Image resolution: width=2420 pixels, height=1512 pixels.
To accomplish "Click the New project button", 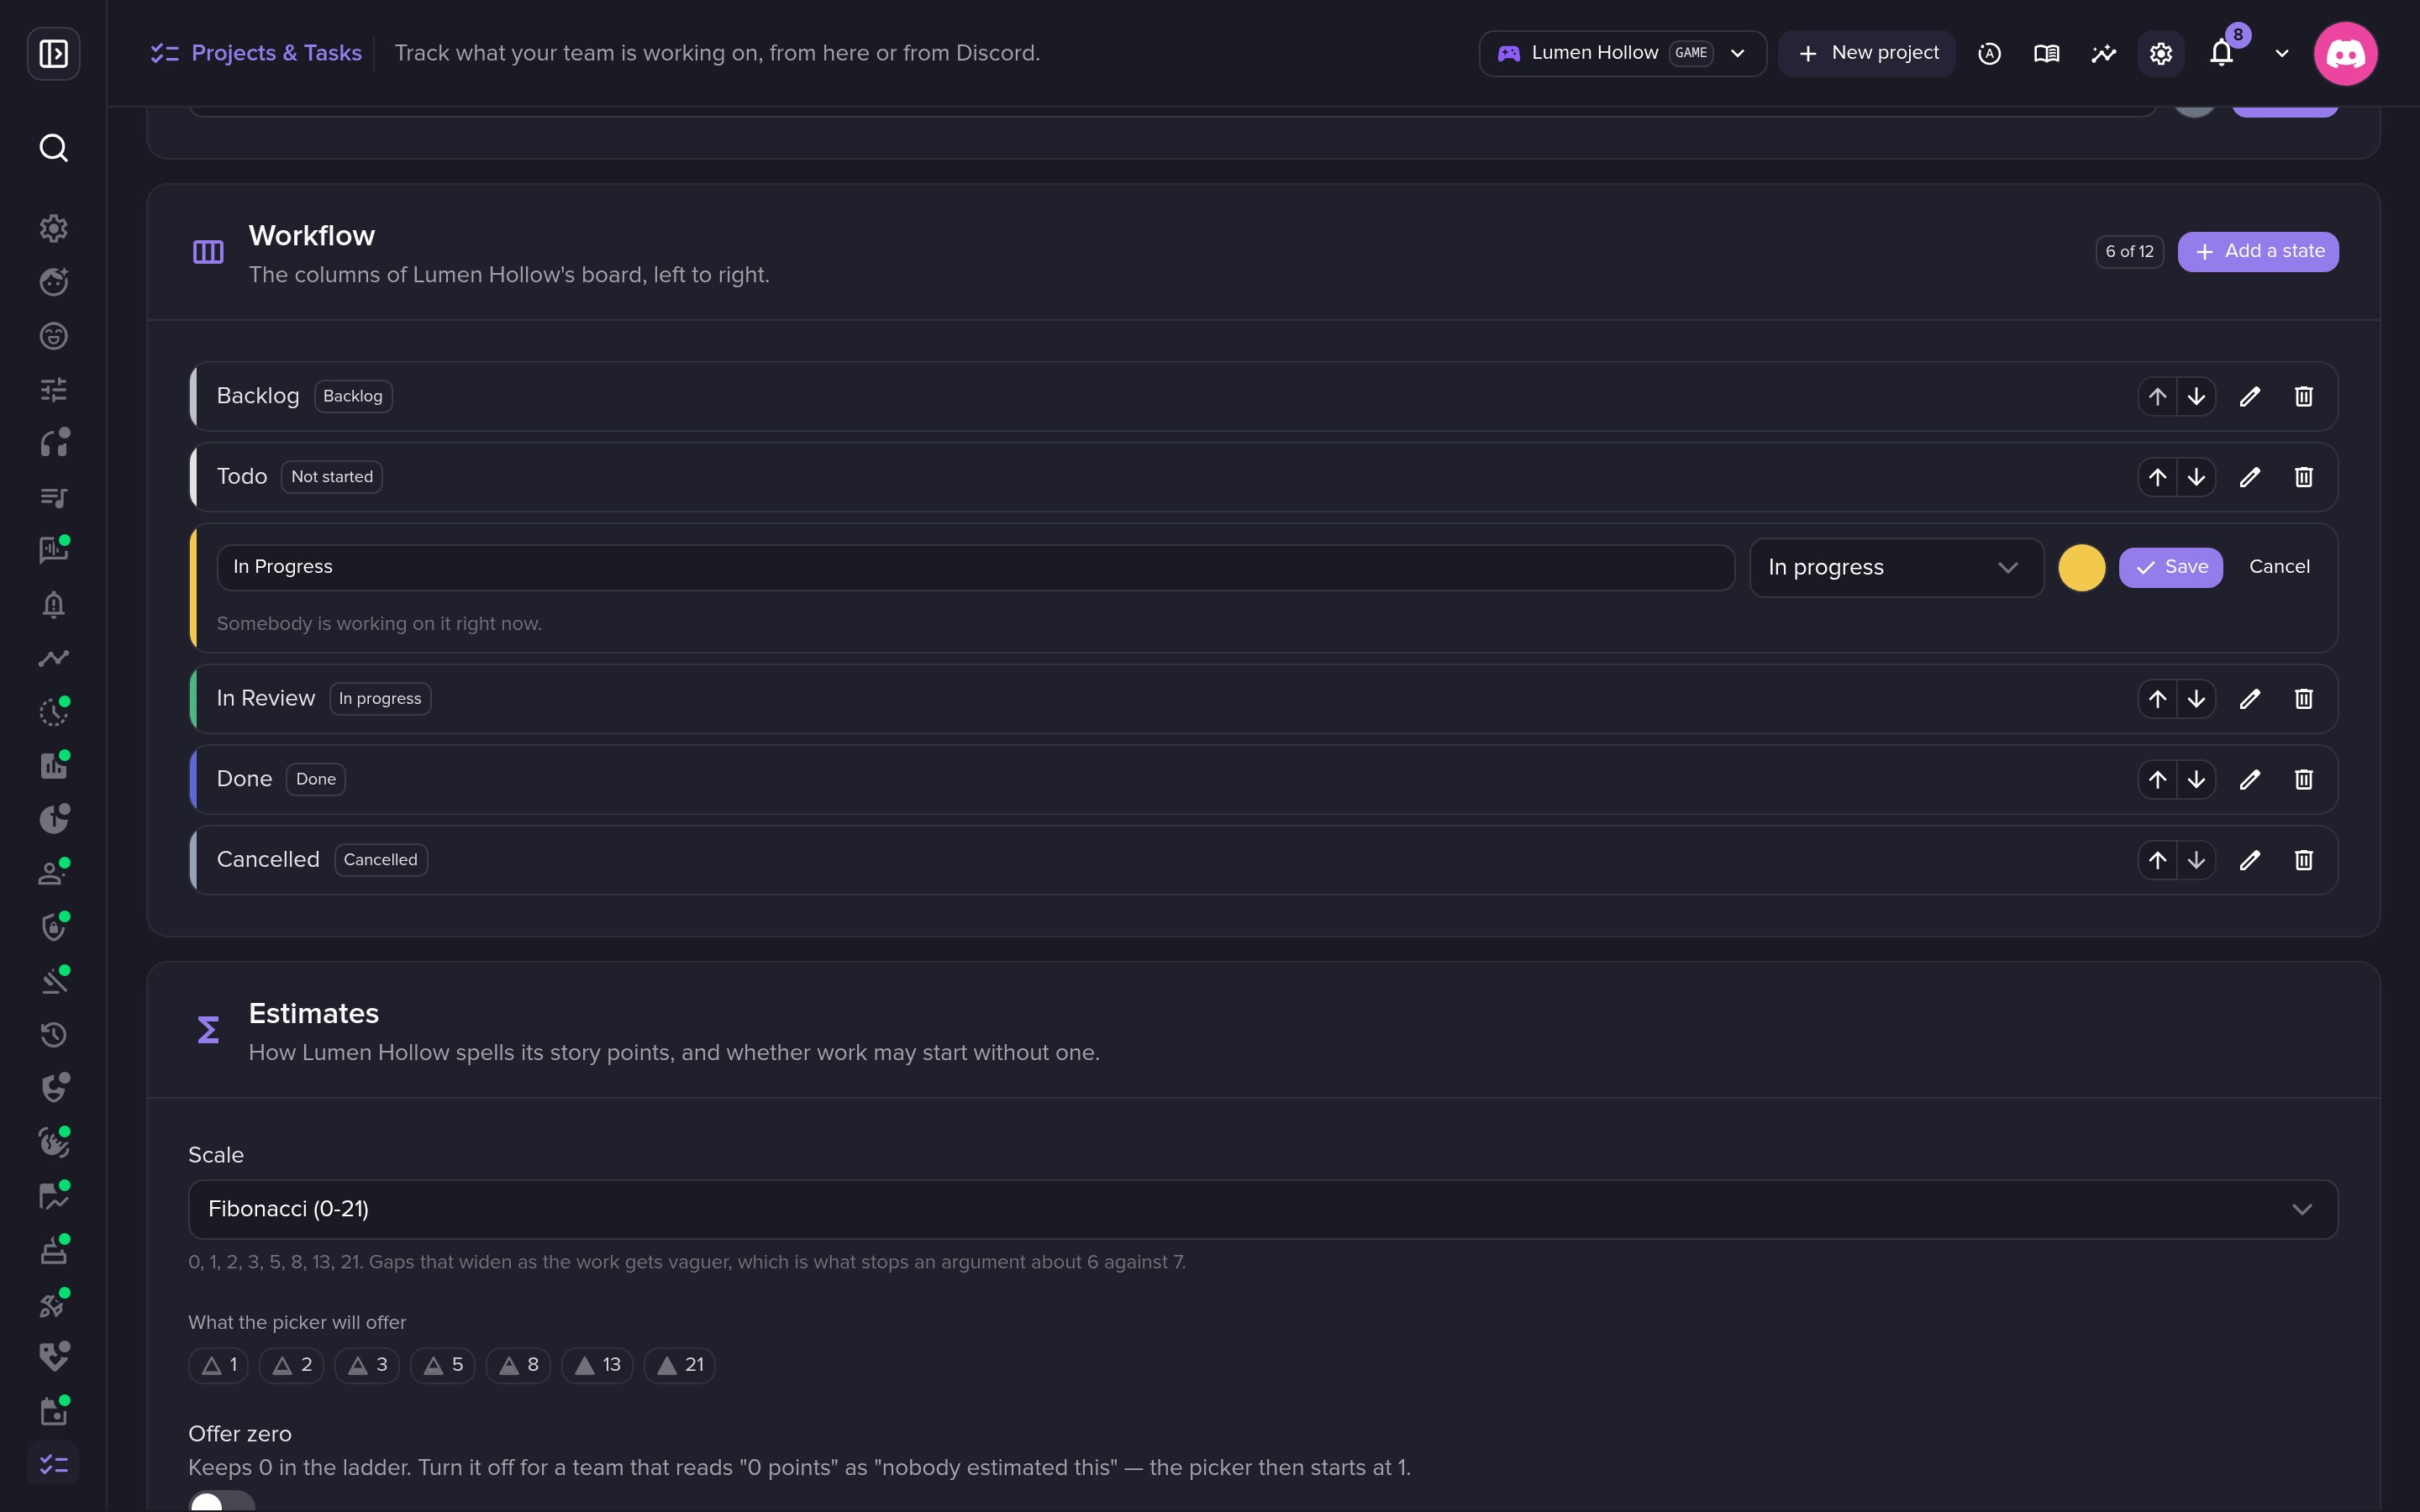I will [x=1867, y=53].
